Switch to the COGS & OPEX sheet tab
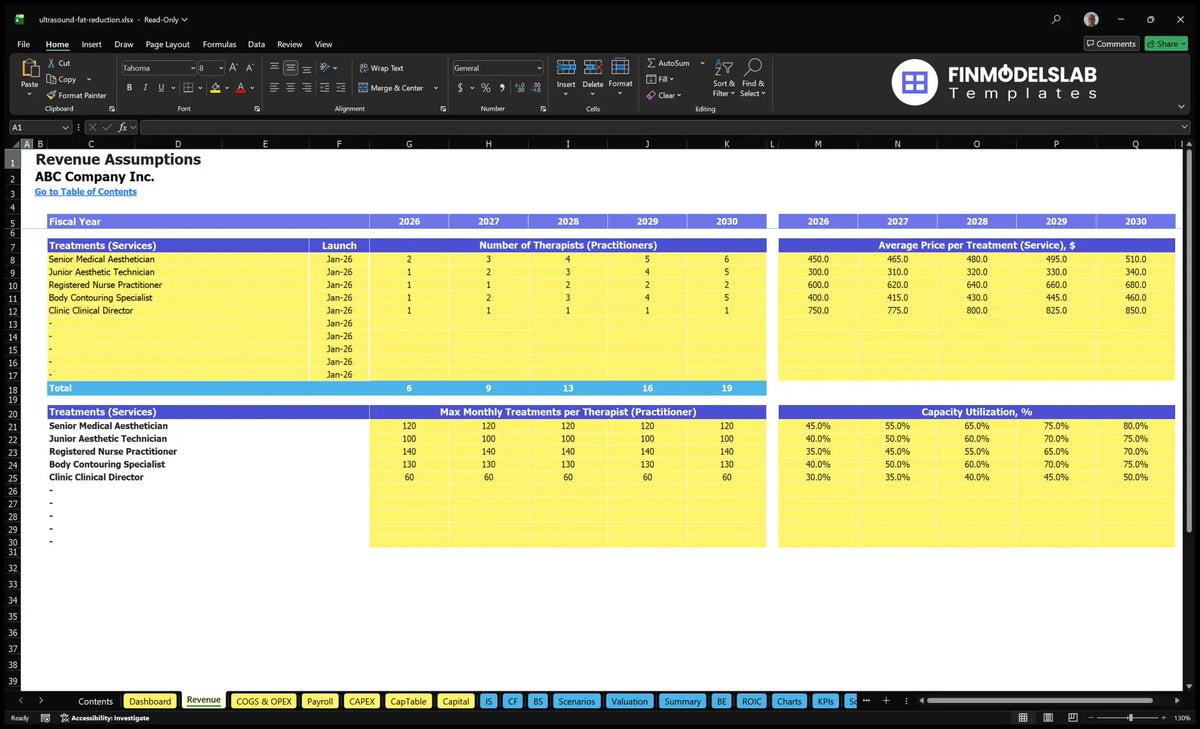Viewport: 1200px width, 729px height. 264,701
